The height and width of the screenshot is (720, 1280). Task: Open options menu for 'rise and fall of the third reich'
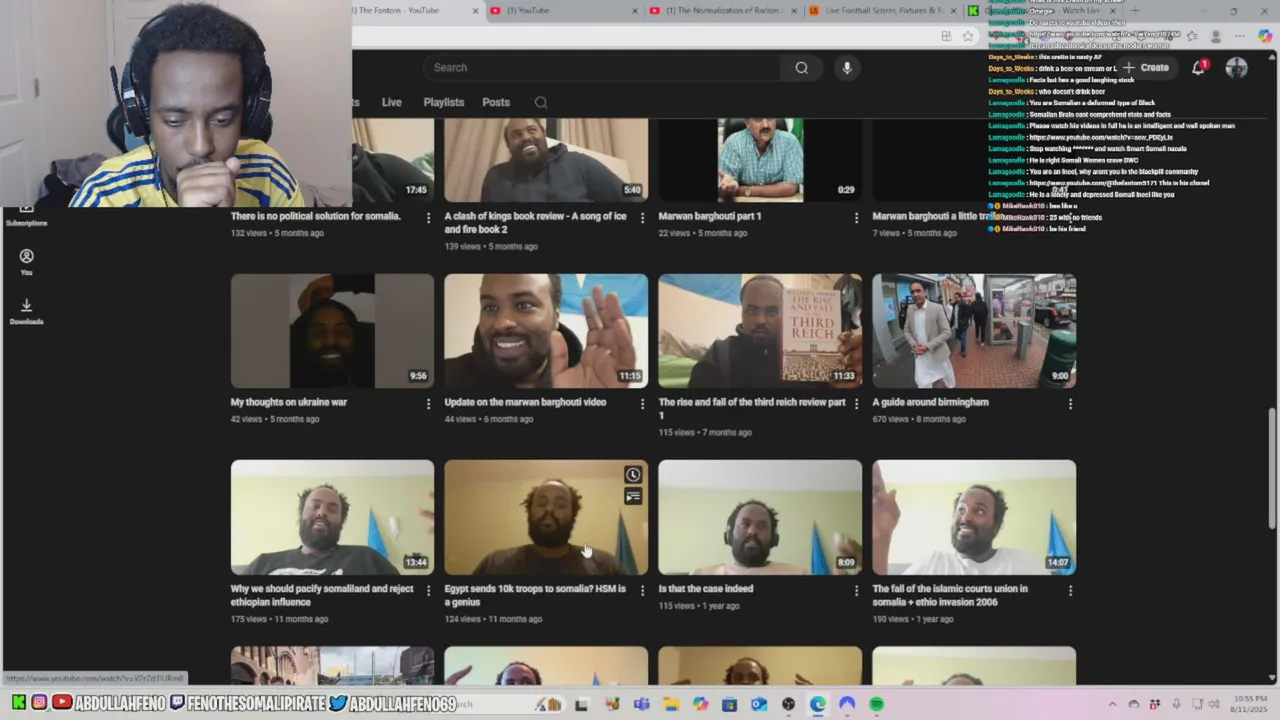pos(856,403)
